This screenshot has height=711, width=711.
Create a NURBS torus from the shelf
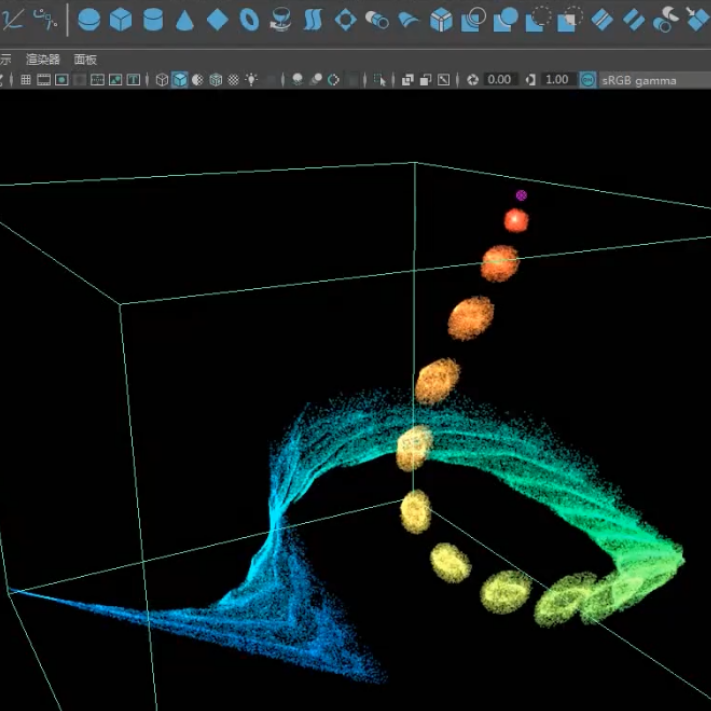[249, 20]
